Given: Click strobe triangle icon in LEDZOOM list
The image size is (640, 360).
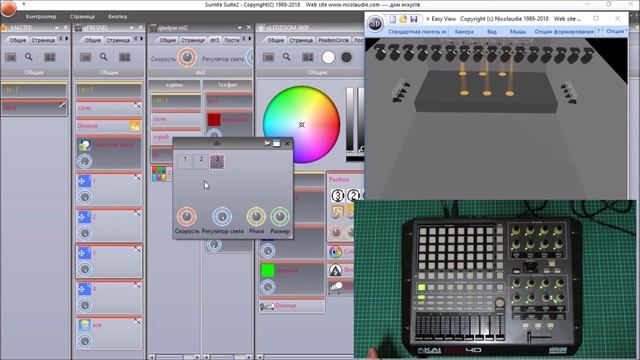Looking at the screenshot, I should [336, 270].
